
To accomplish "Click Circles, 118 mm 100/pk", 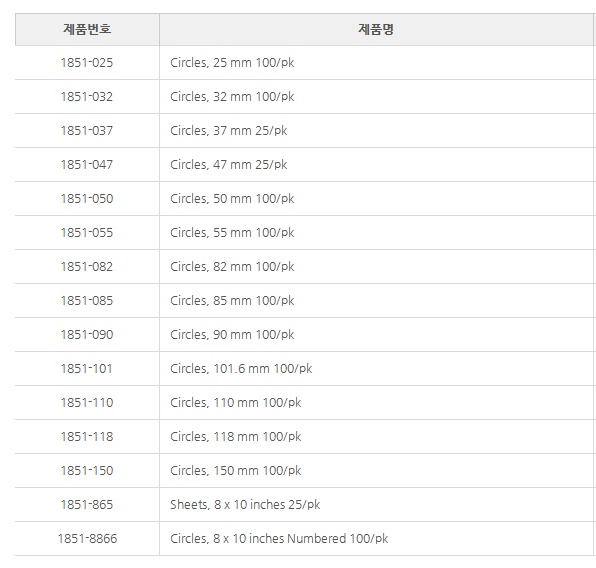I will [x=236, y=436].
